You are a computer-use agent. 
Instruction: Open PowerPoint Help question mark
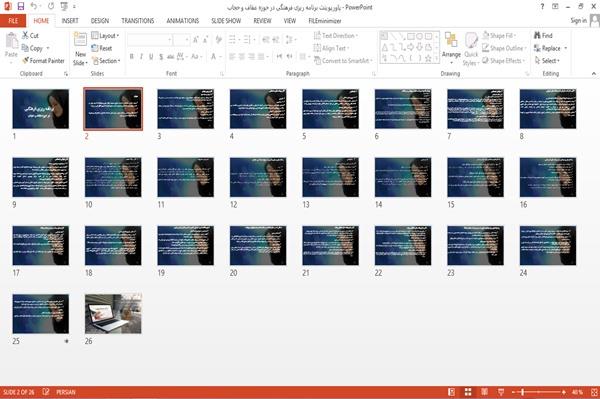click(x=542, y=7)
